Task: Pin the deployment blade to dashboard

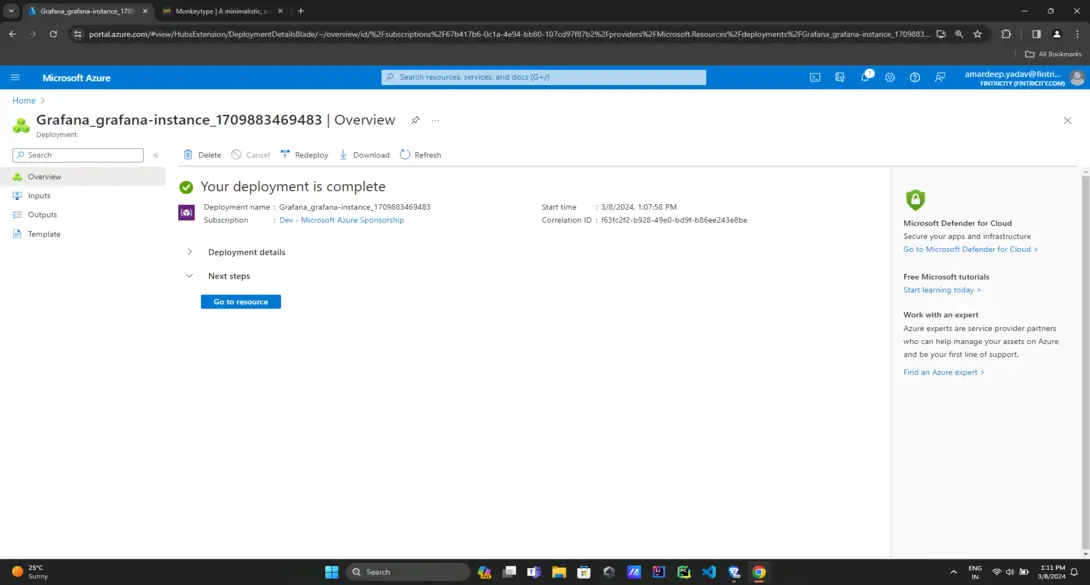Action: pos(415,120)
